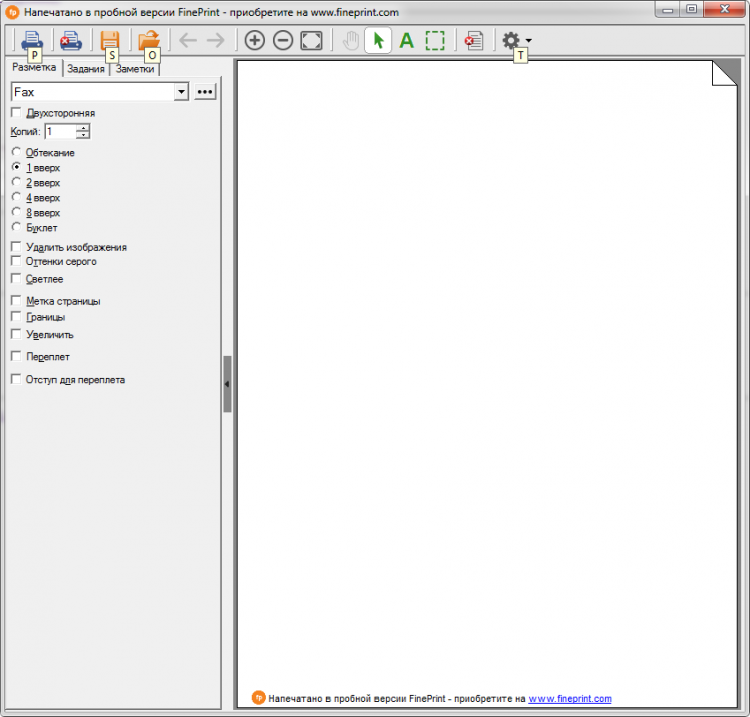Screen dimensions: 750x717
Task: Enable the Двухсторонняя checkbox
Action: (x=16, y=112)
